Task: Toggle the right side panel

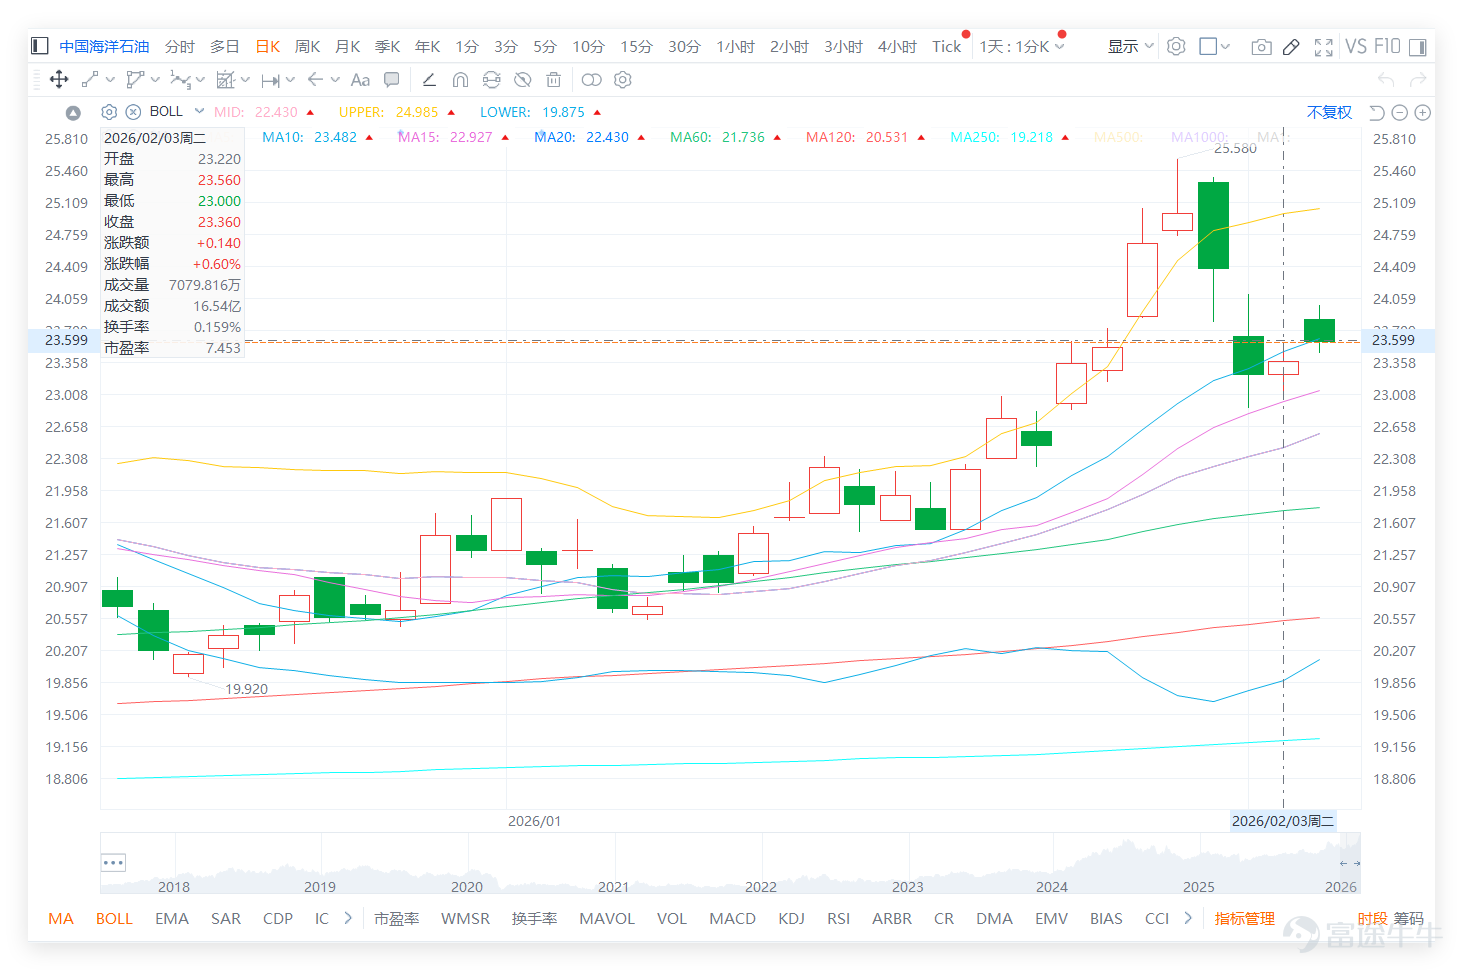Action: tap(1418, 47)
